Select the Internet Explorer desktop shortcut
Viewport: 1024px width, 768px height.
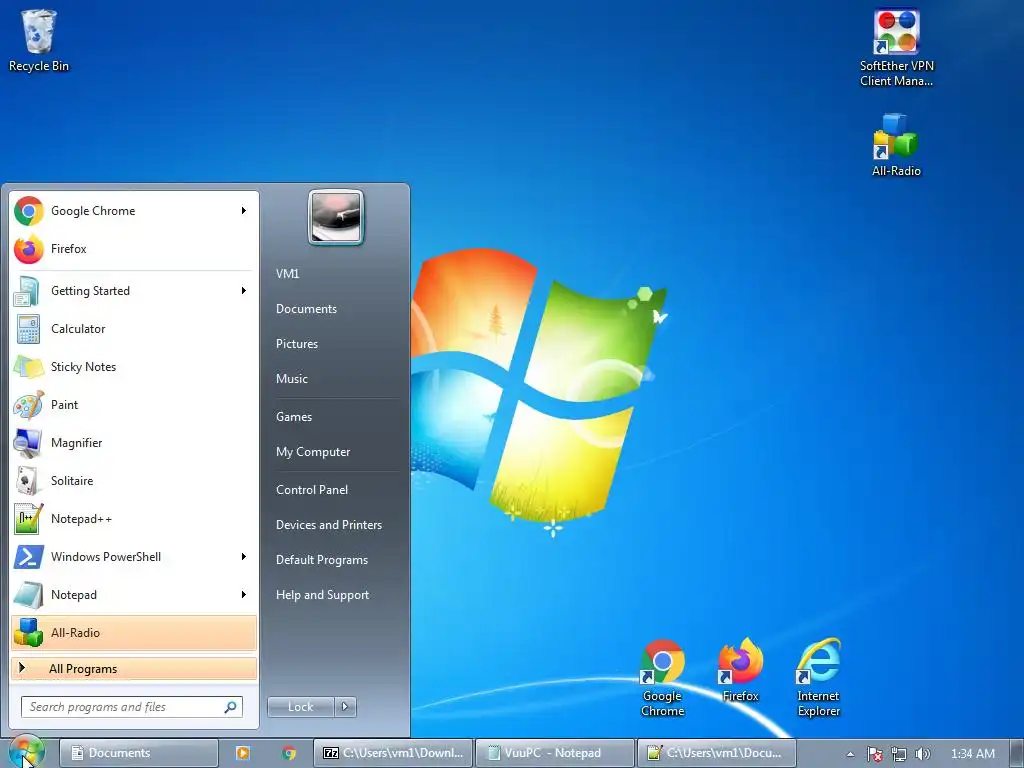(x=818, y=678)
